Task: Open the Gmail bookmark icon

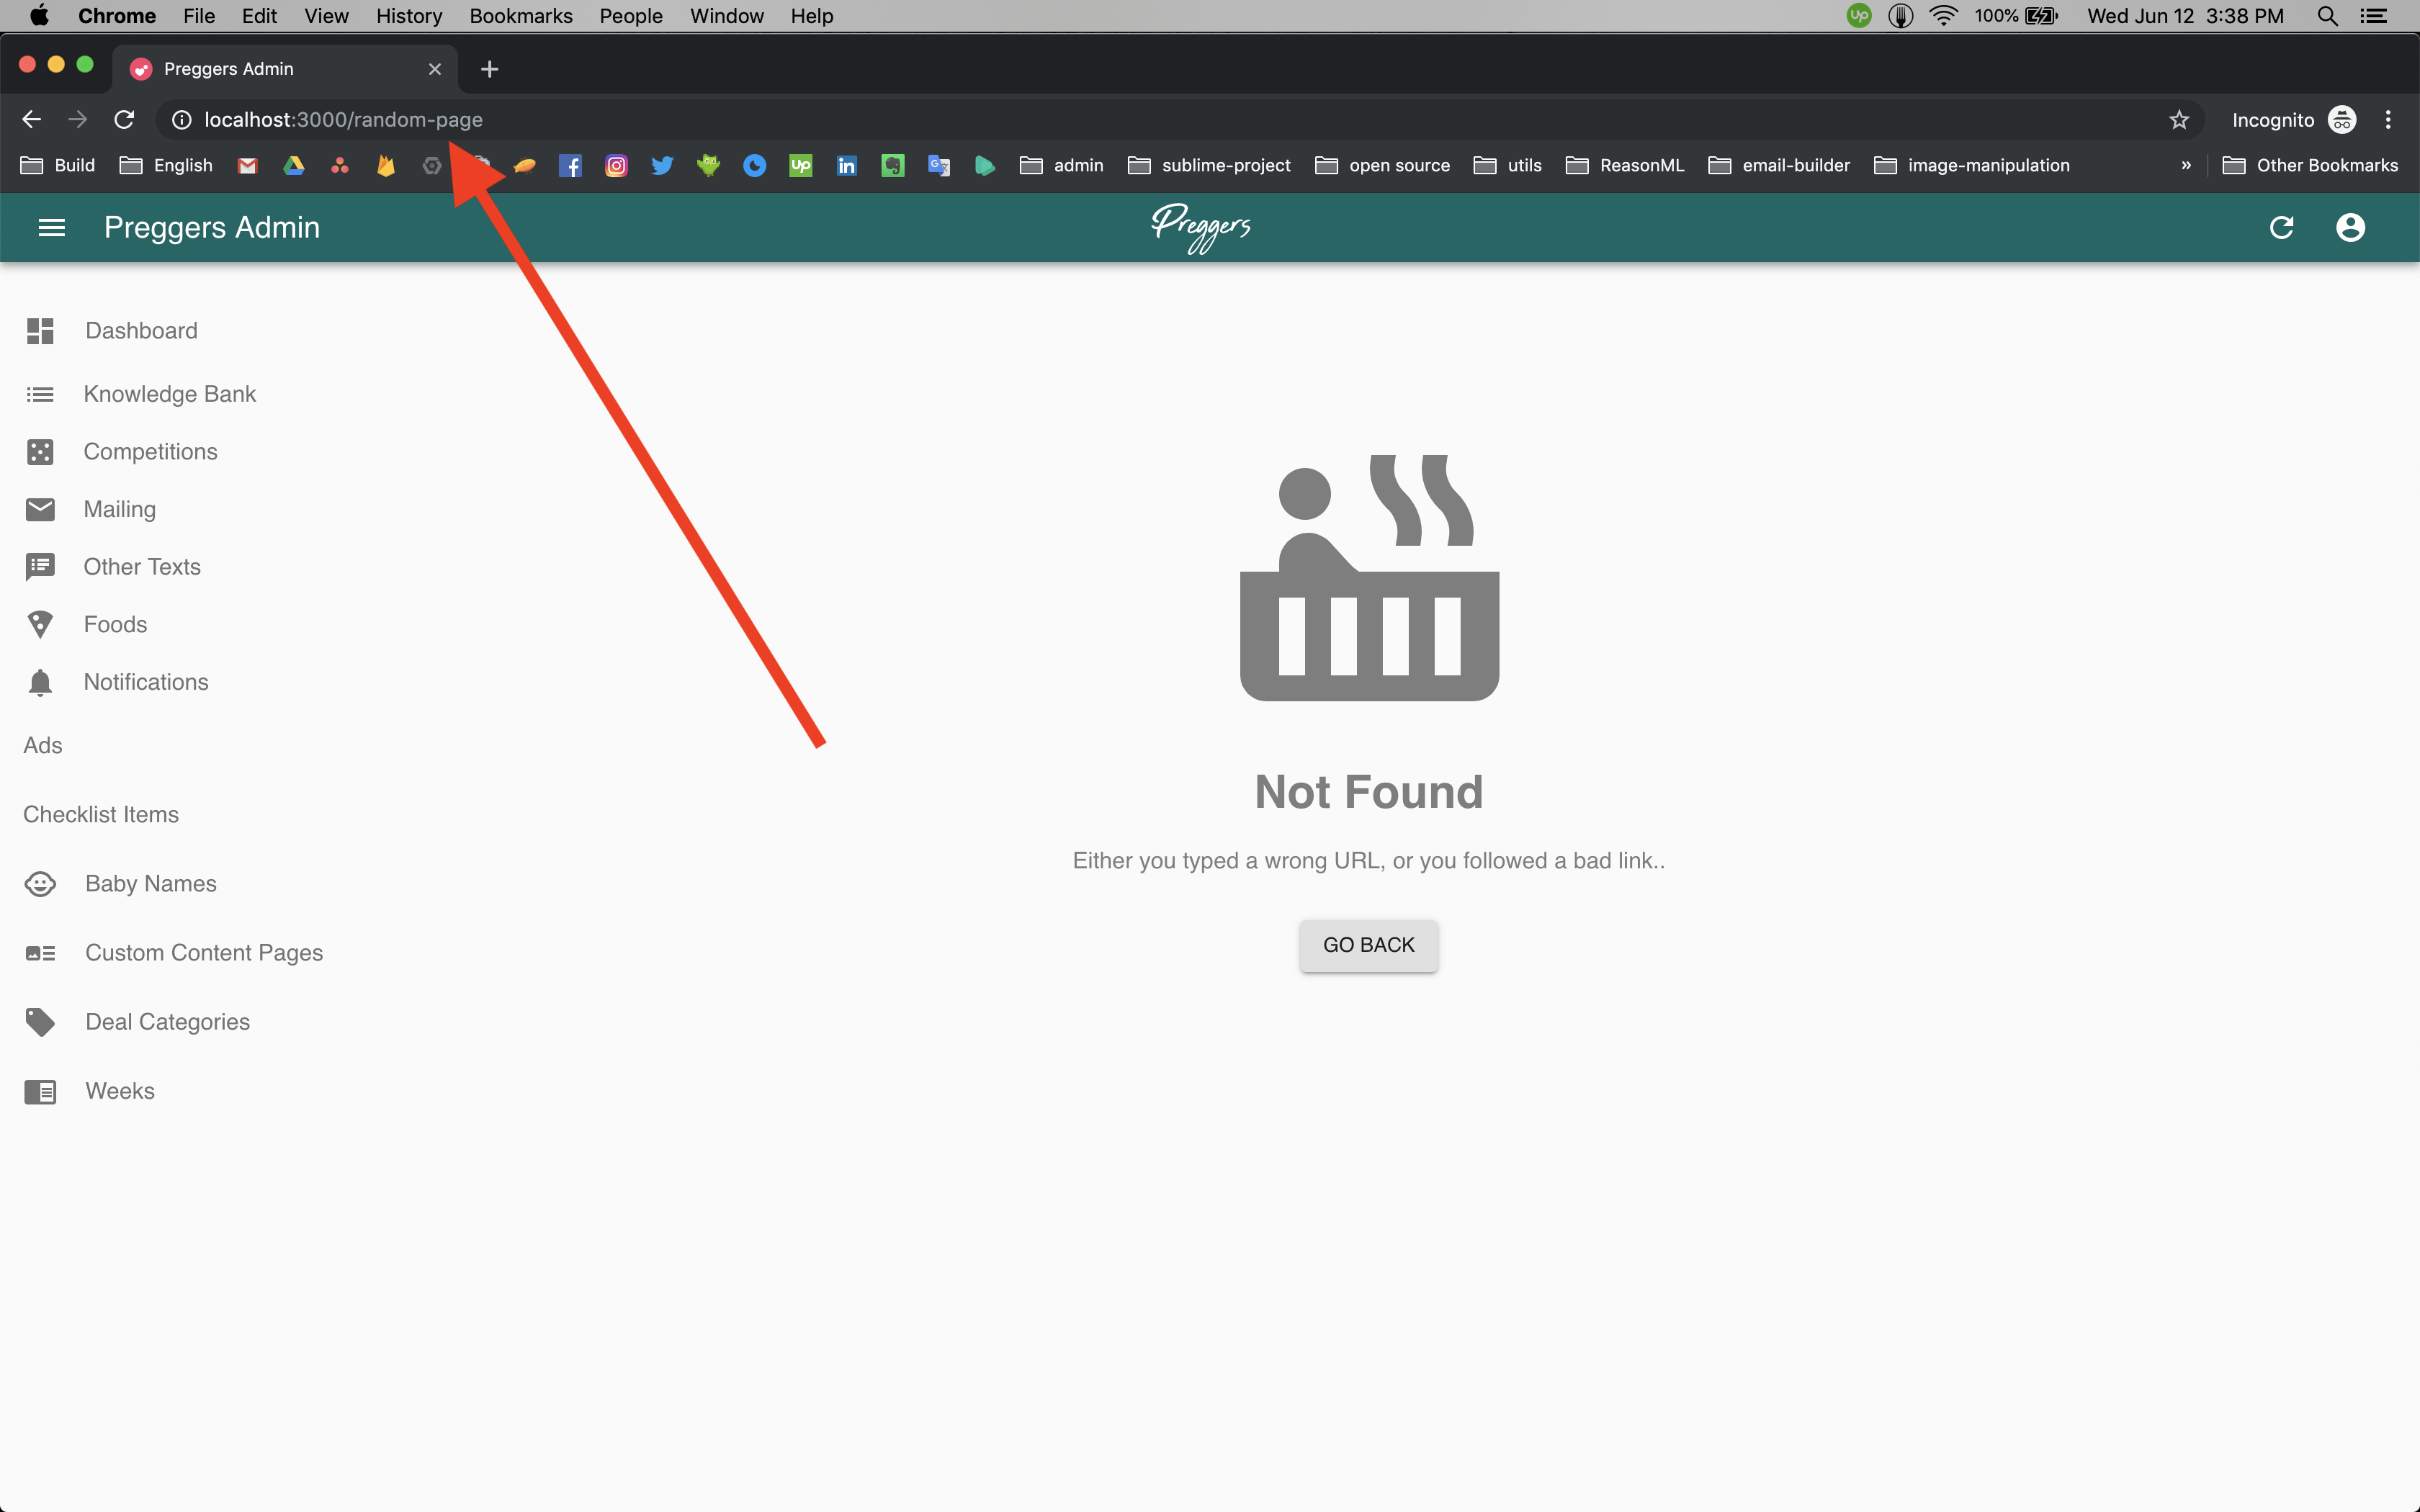Action: point(247,165)
